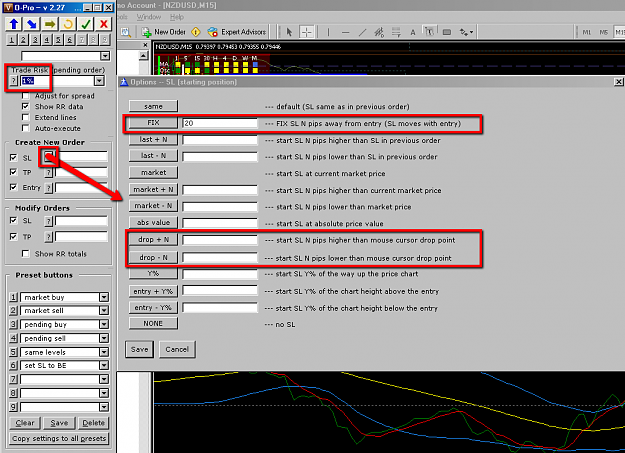Expand the empty preset 7 dropdown

tap(104, 379)
